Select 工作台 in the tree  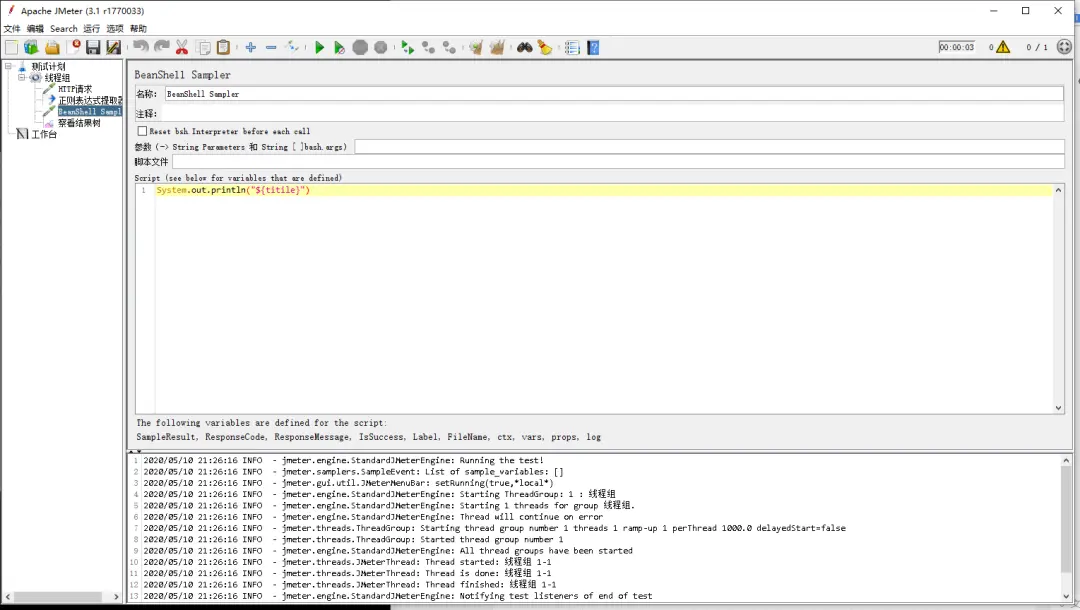click(x=44, y=134)
